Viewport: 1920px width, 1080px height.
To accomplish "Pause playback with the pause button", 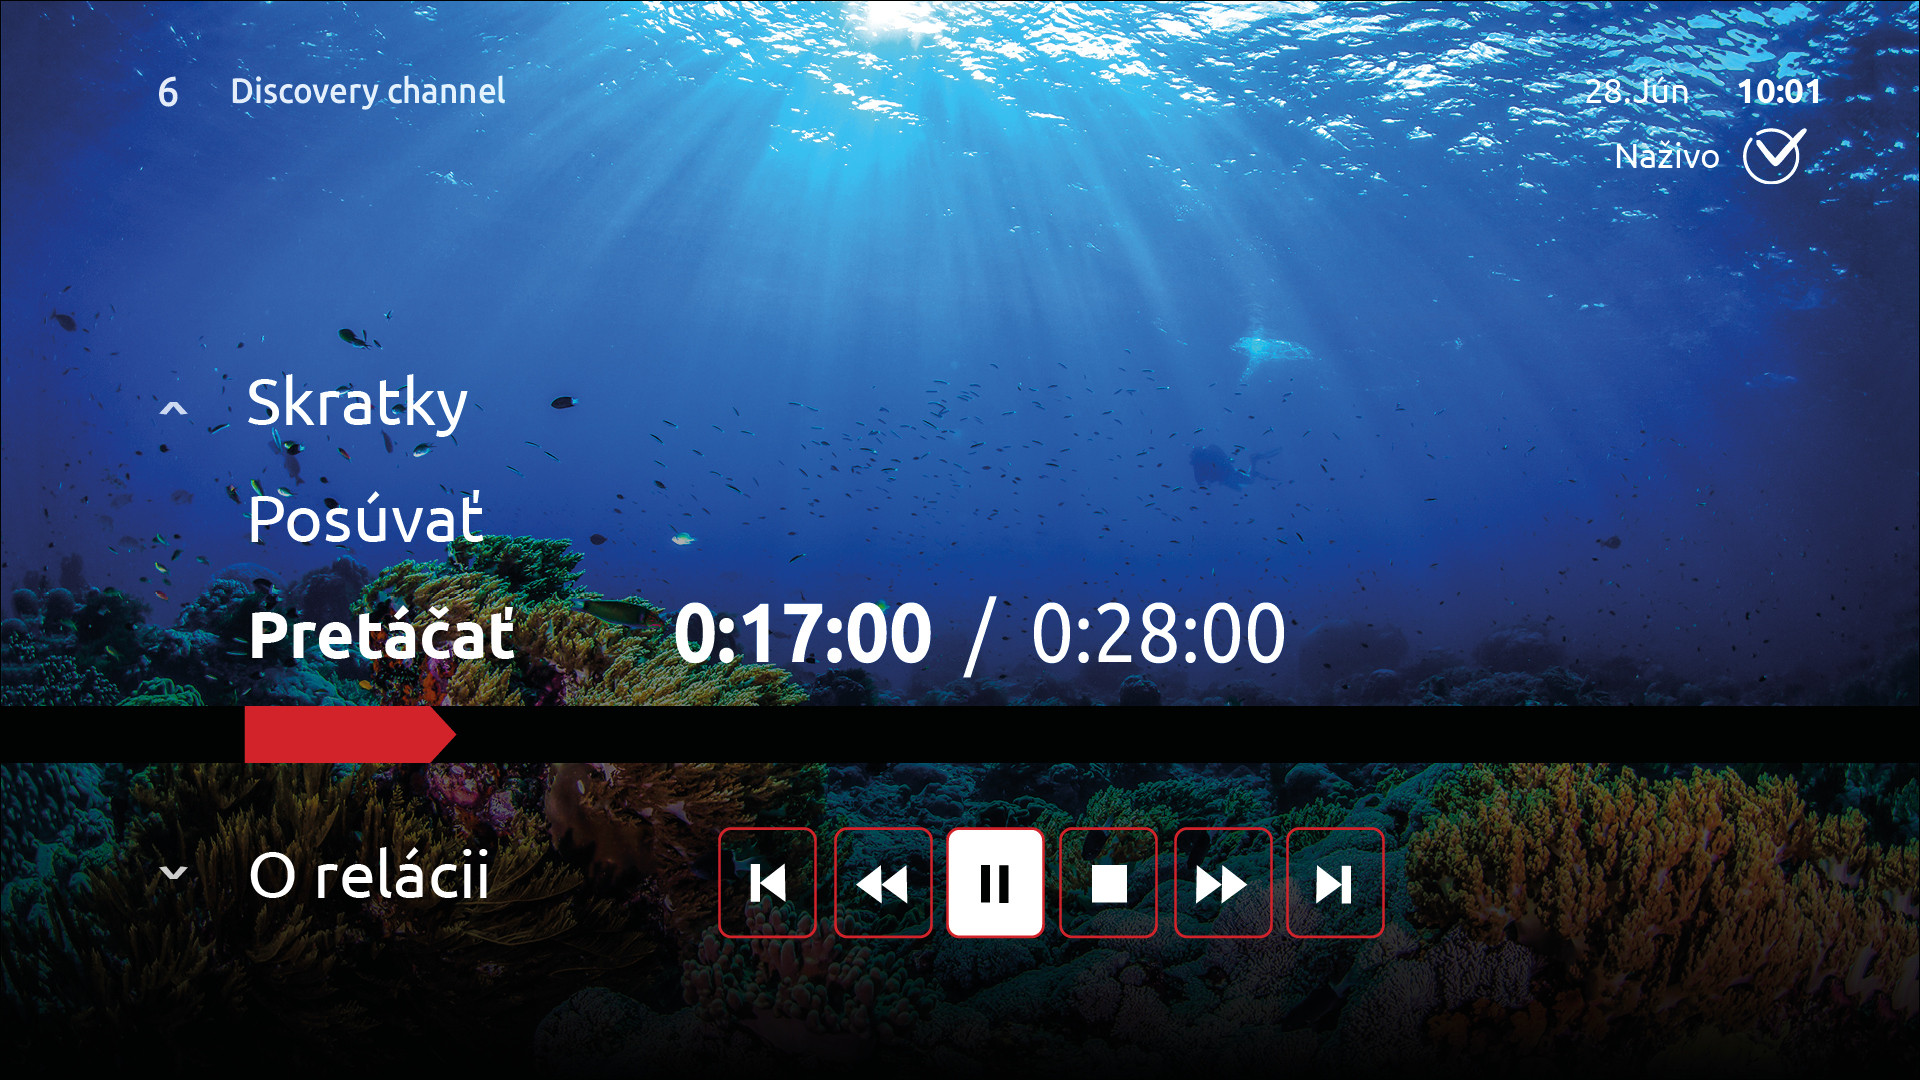I will click(995, 883).
